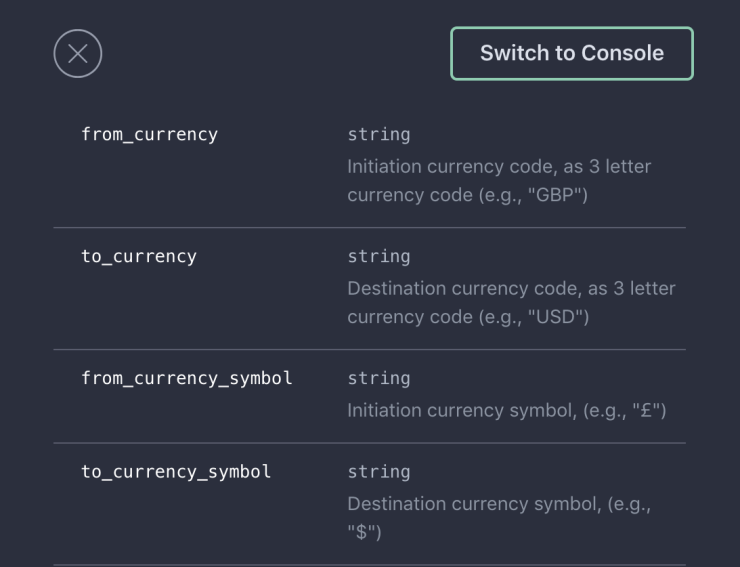Viewport: 740px width, 567px height.
Task: Click the string type beside to_currency_symbol
Action: [x=379, y=471]
